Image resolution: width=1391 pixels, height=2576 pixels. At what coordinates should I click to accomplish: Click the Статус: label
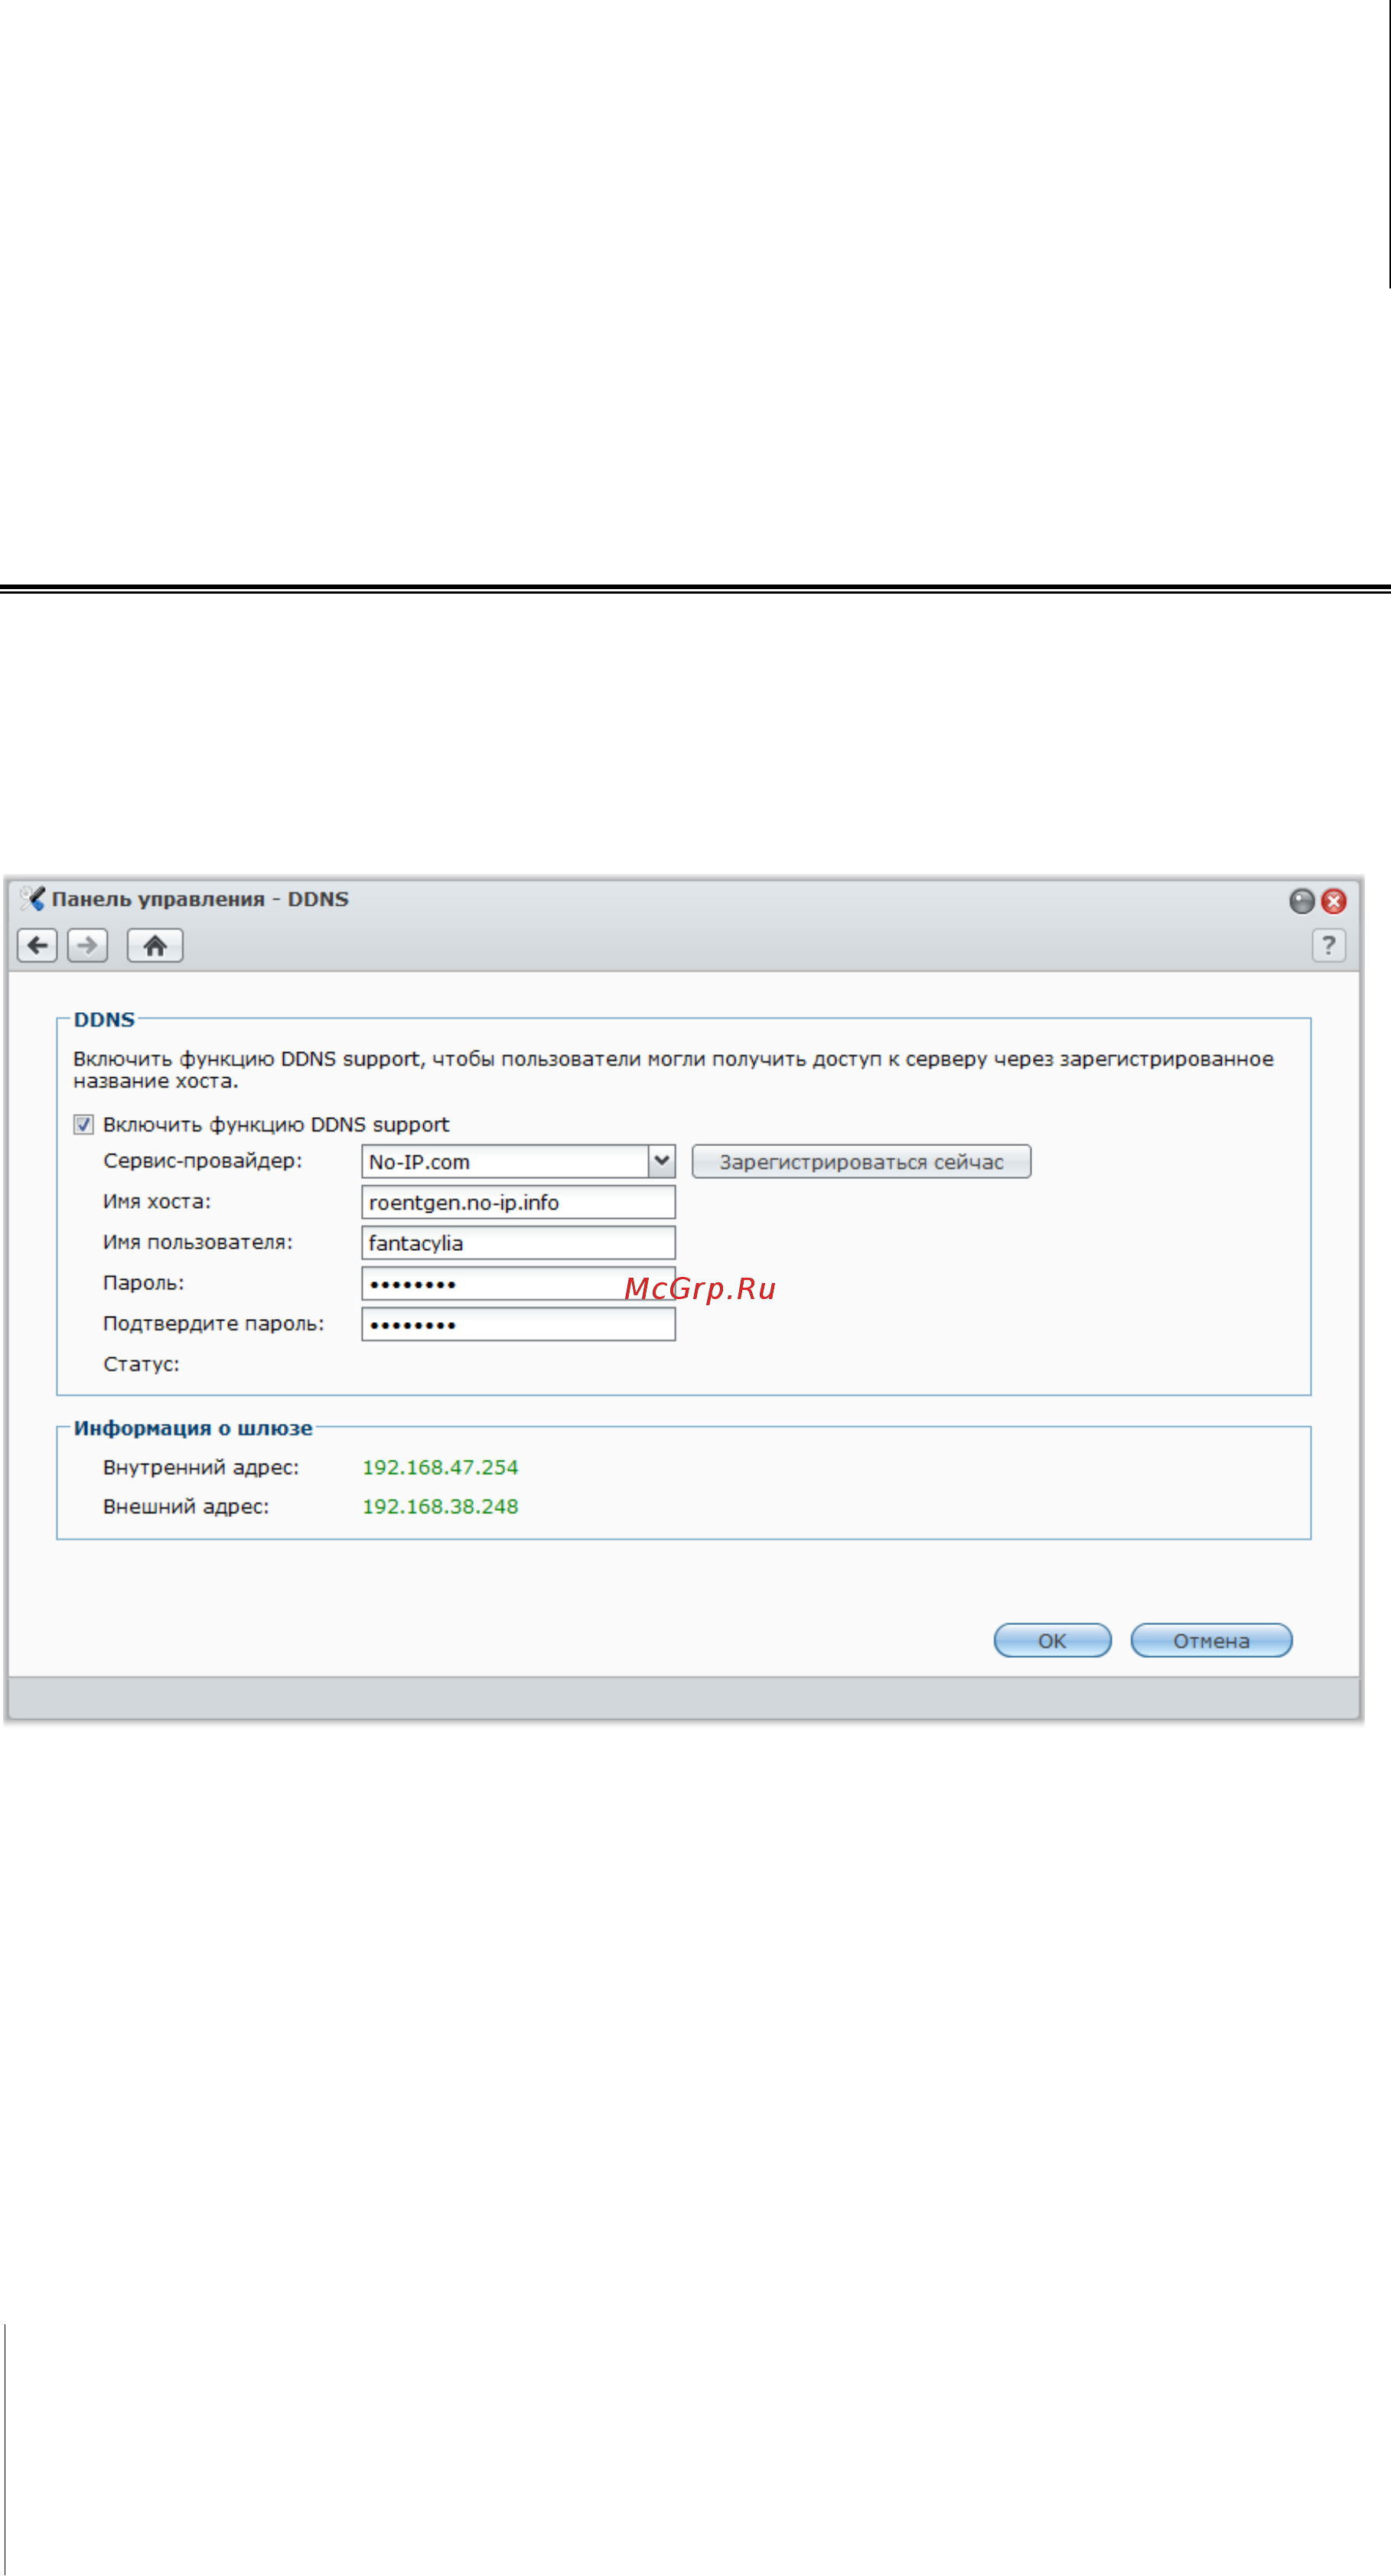point(141,1364)
